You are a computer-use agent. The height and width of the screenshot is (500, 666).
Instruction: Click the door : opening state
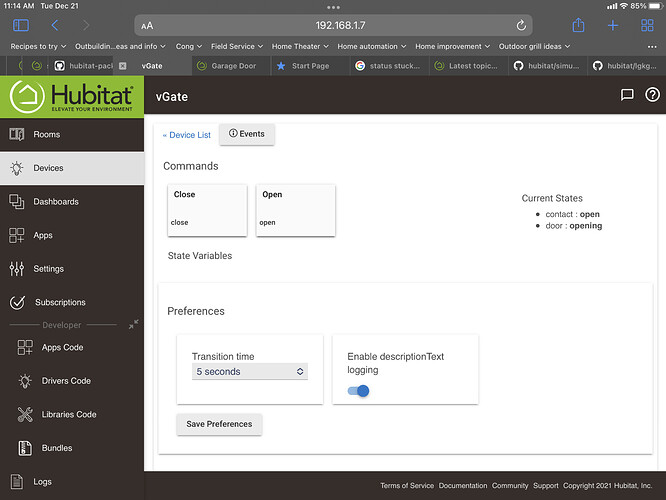click(573, 226)
